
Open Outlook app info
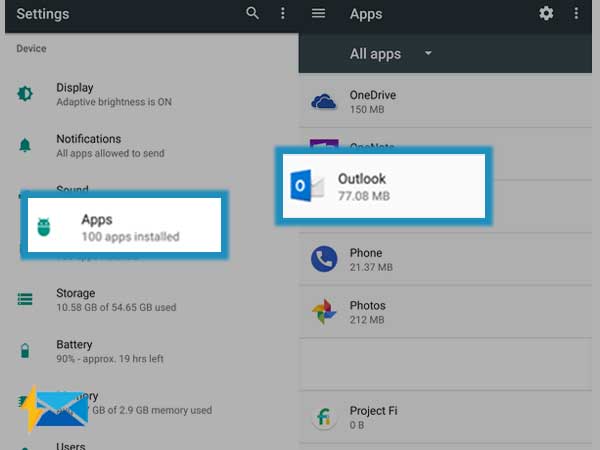coord(384,186)
